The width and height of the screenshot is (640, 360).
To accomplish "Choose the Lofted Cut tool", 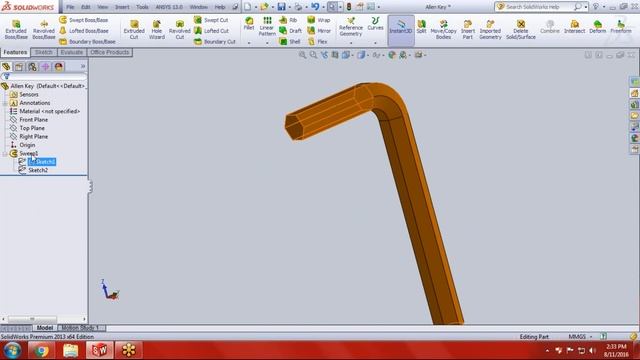I will [x=211, y=31].
